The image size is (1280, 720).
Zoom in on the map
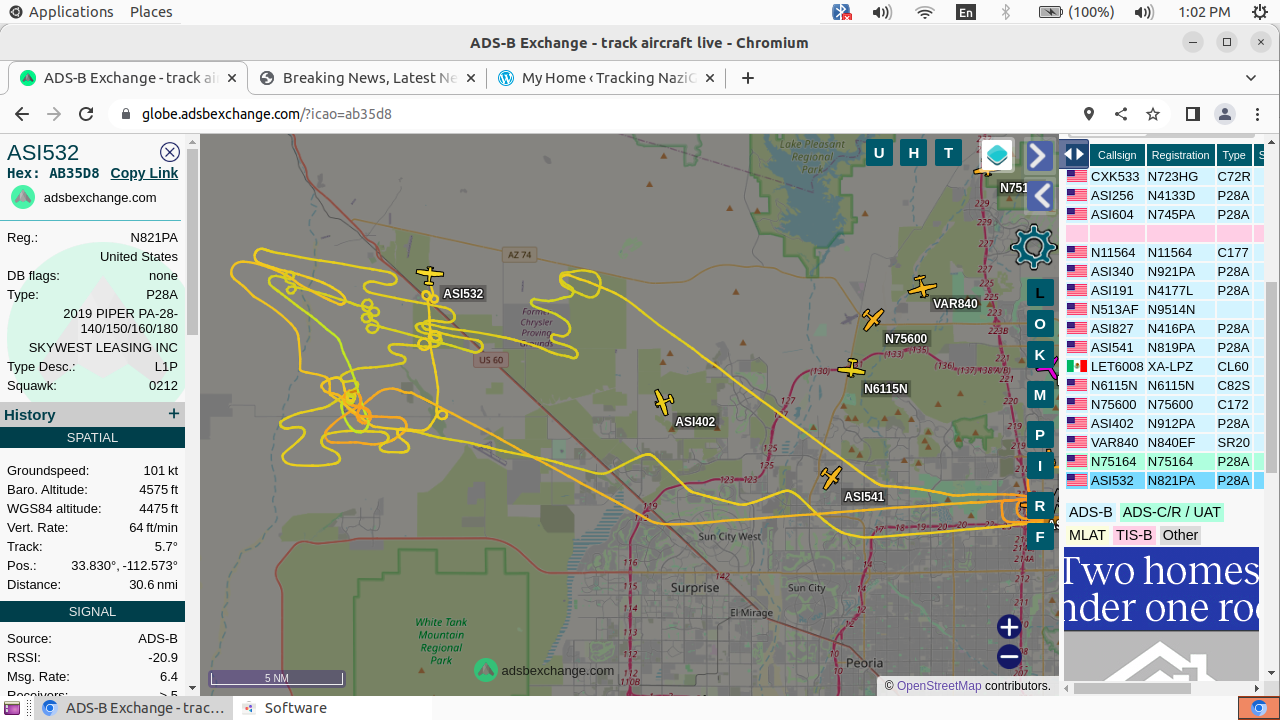pyautogui.click(x=1009, y=627)
